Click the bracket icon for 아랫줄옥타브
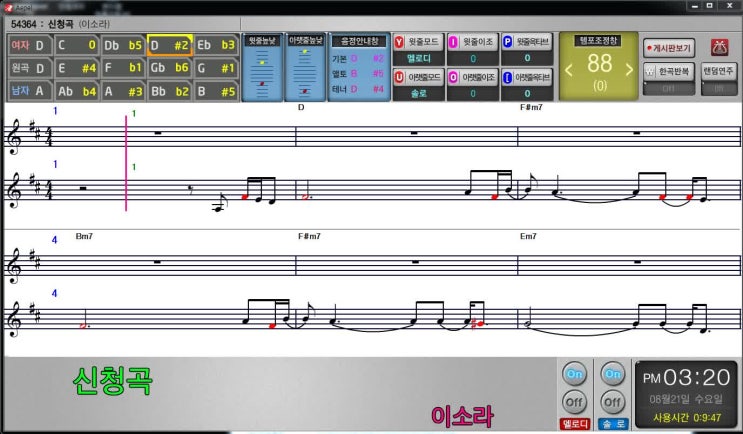The image size is (743, 434). click(x=507, y=77)
